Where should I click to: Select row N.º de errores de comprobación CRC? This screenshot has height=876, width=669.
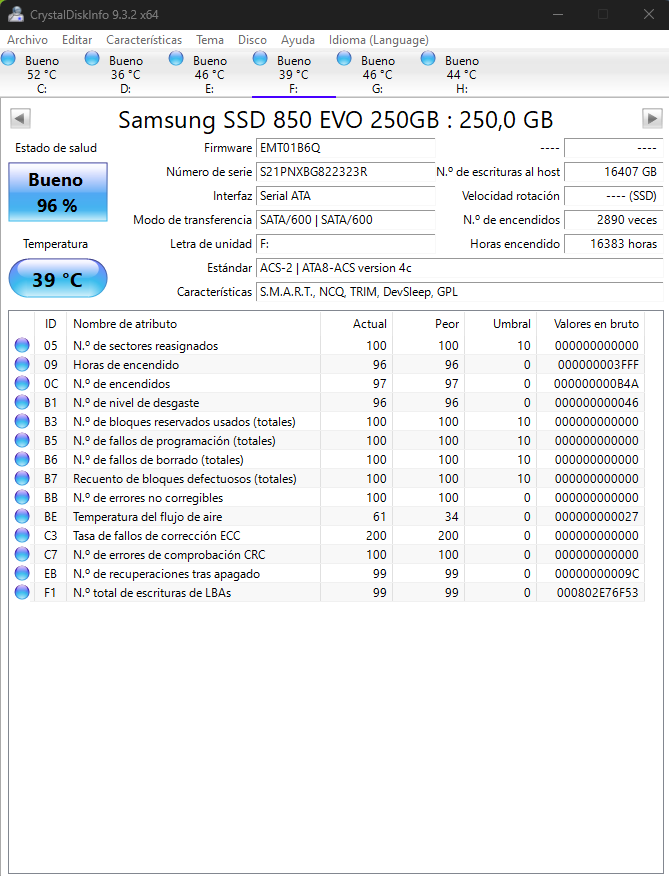pos(327,554)
